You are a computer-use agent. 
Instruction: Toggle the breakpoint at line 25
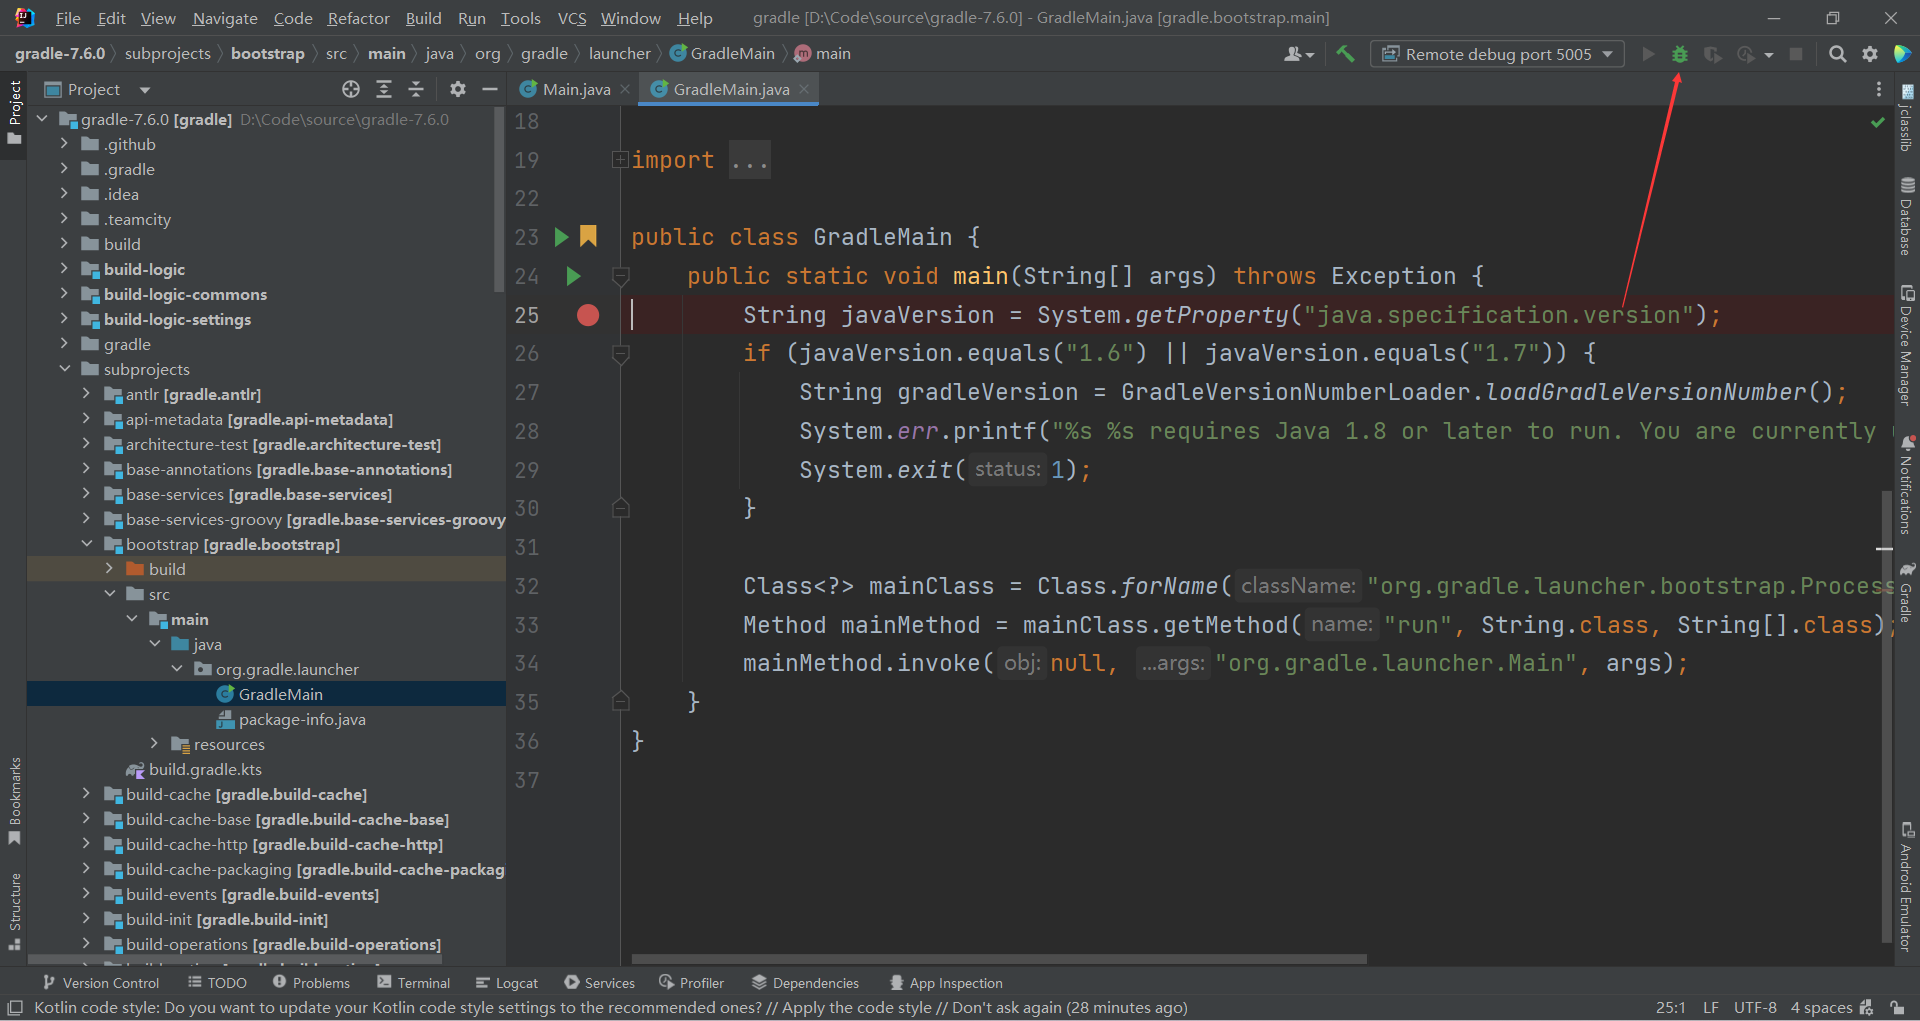[x=588, y=315]
